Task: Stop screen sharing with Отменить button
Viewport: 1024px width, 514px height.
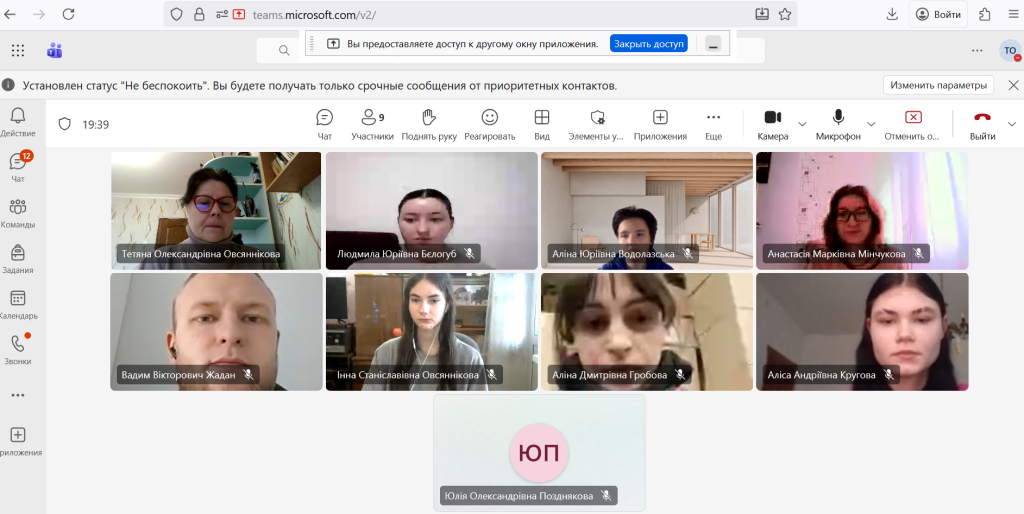Action: pos(912,124)
